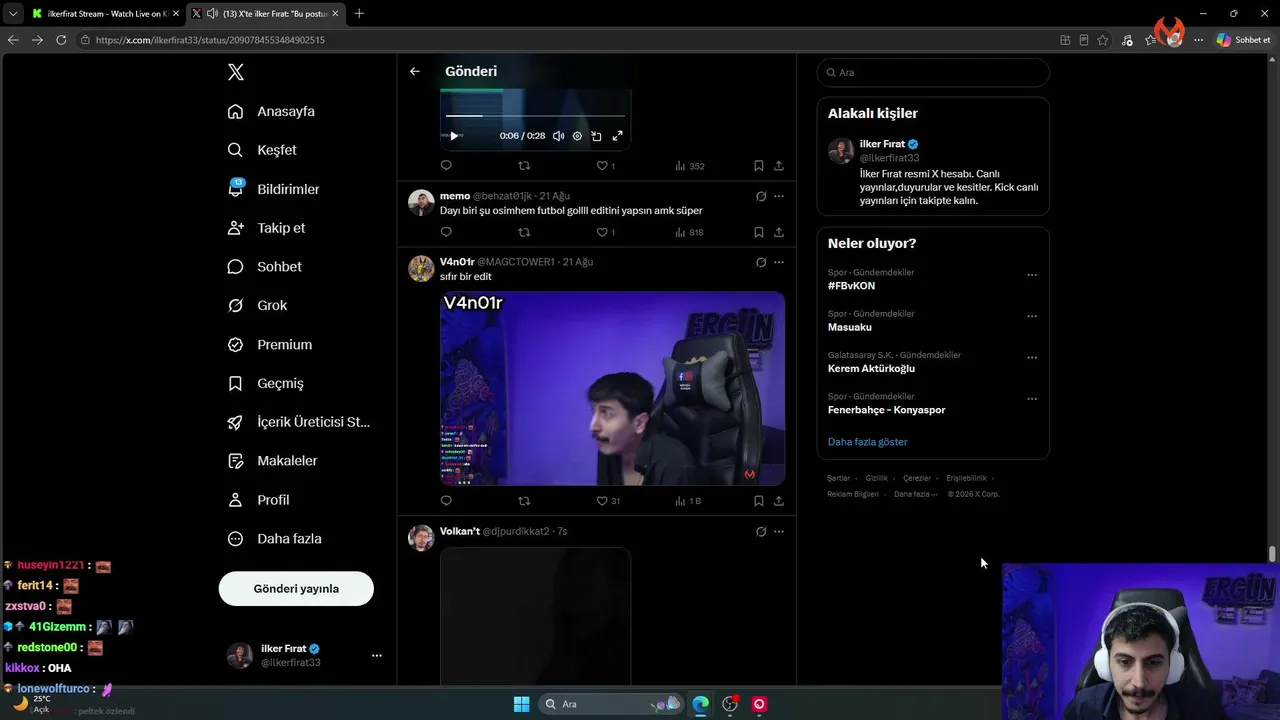Click the Gönderi yayınla button
The image size is (1280, 720).
click(x=296, y=589)
